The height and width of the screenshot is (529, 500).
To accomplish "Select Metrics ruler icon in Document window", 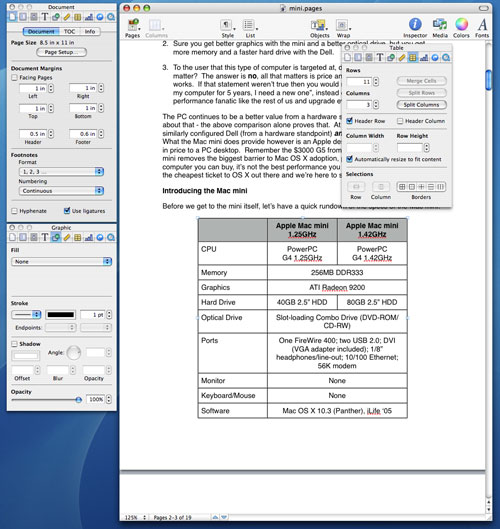I will click(x=67, y=17).
